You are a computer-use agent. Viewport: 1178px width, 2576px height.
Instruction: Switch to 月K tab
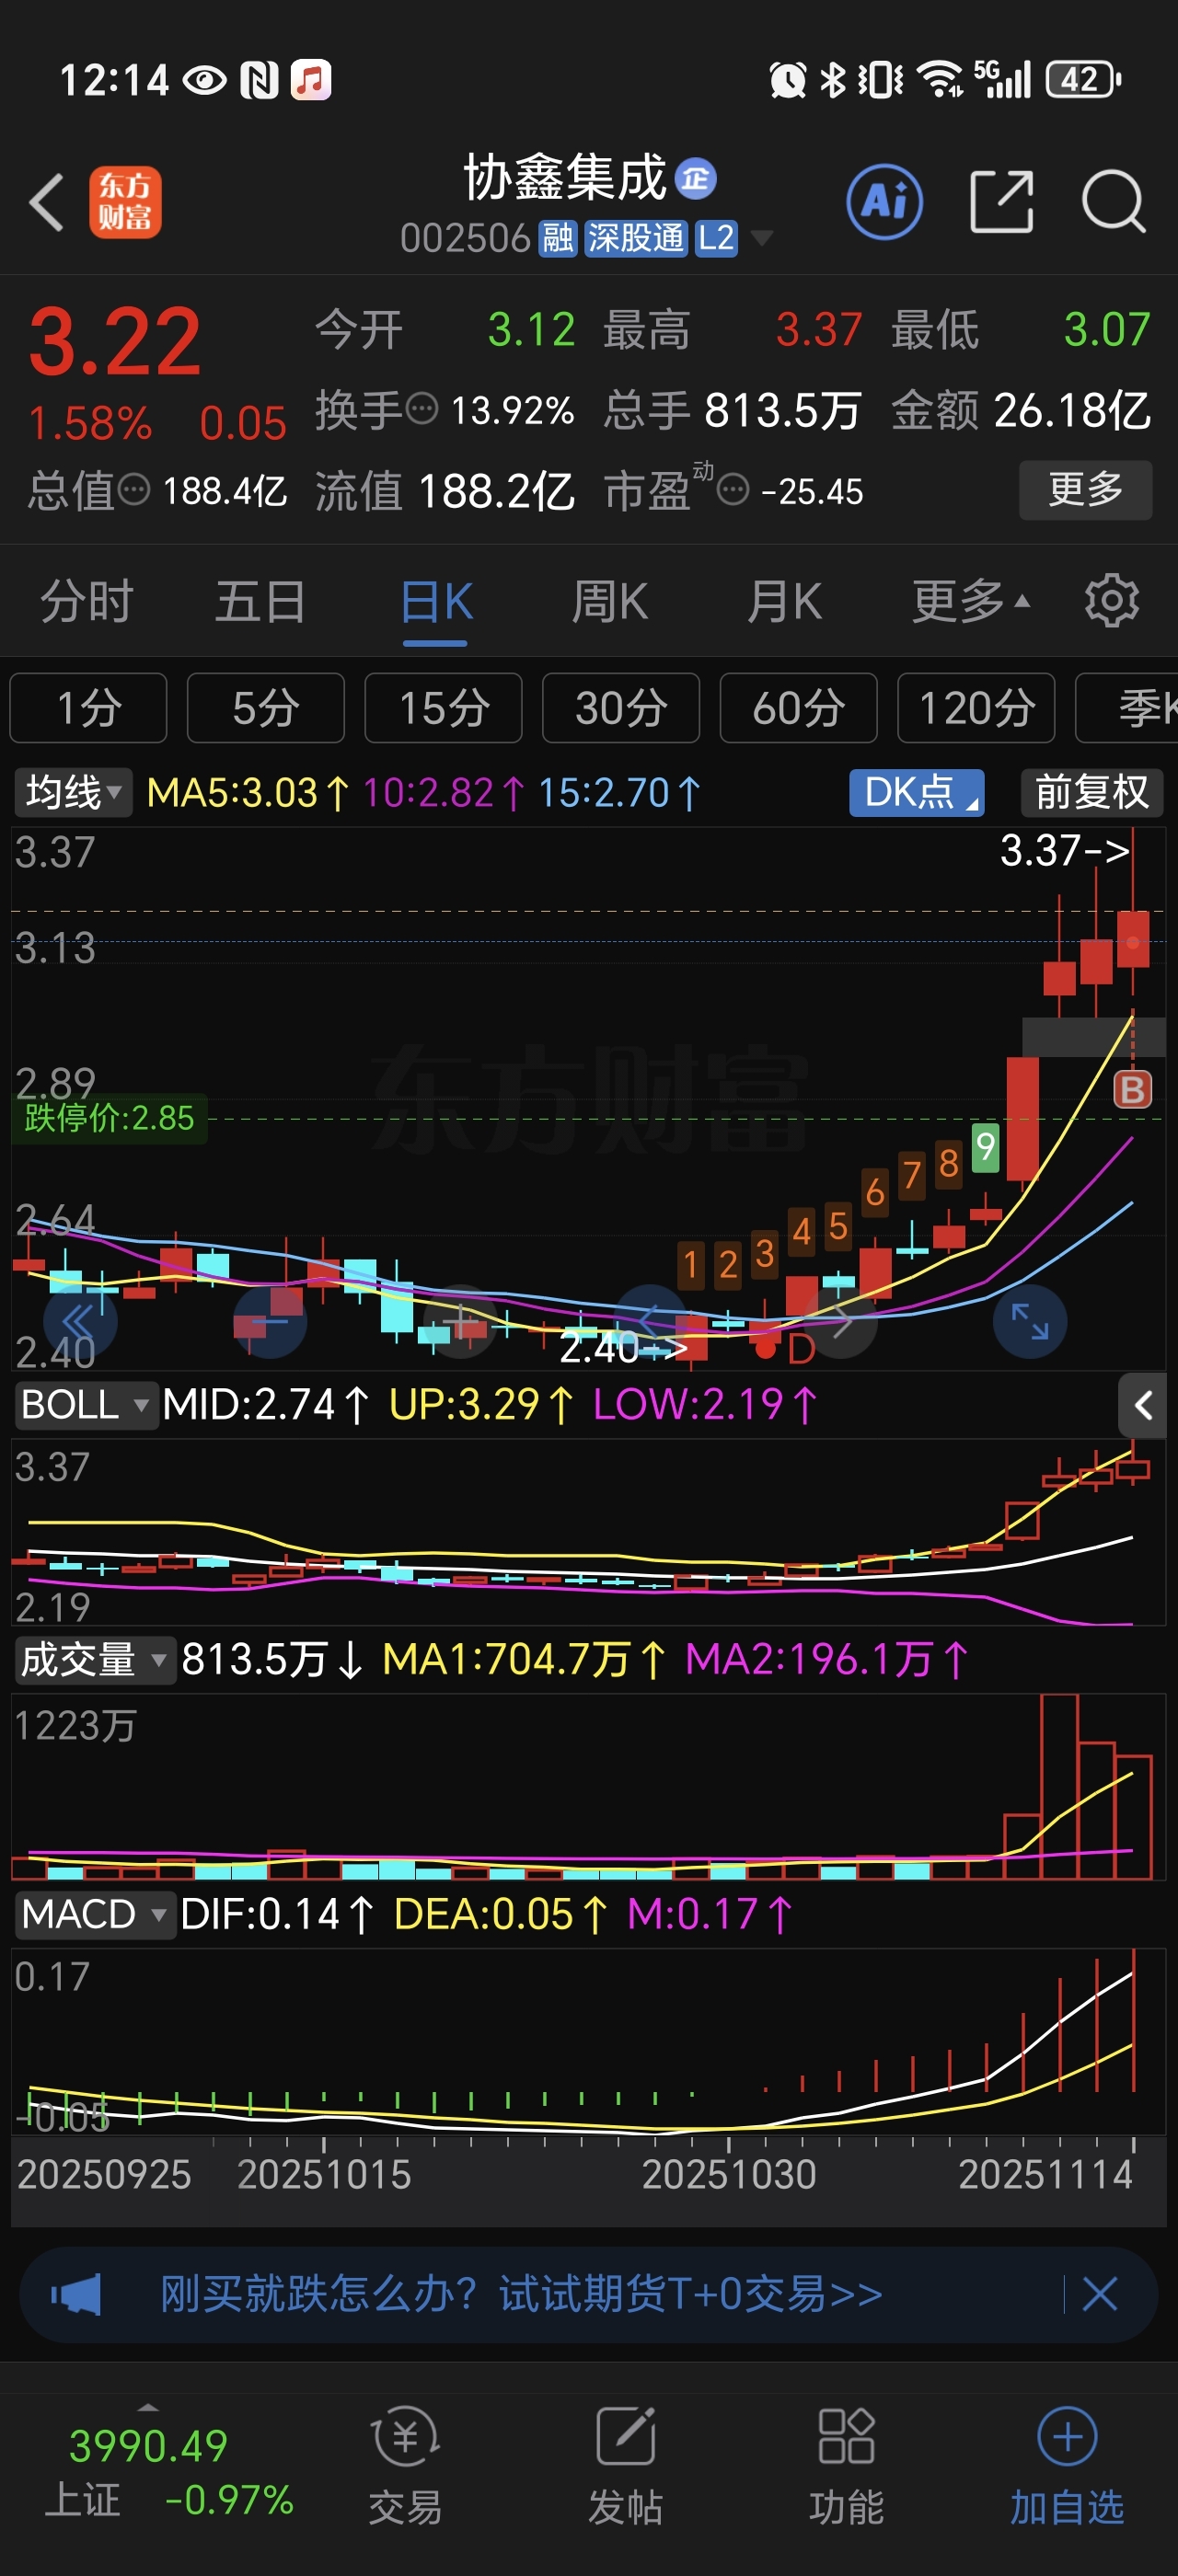(785, 601)
